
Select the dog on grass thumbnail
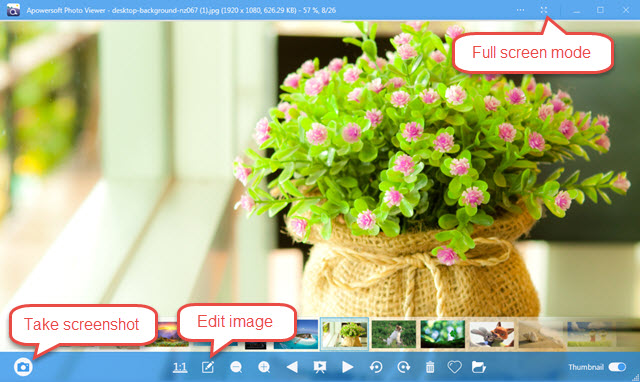(x=394, y=334)
